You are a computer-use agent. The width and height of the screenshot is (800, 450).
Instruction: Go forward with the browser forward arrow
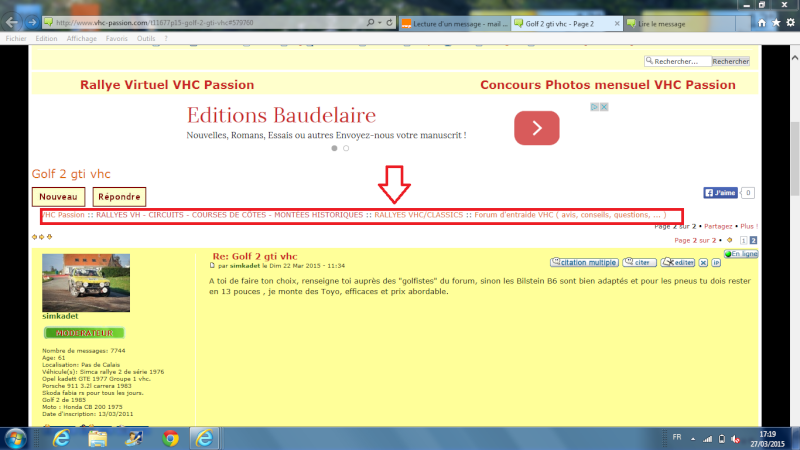[32, 22]
